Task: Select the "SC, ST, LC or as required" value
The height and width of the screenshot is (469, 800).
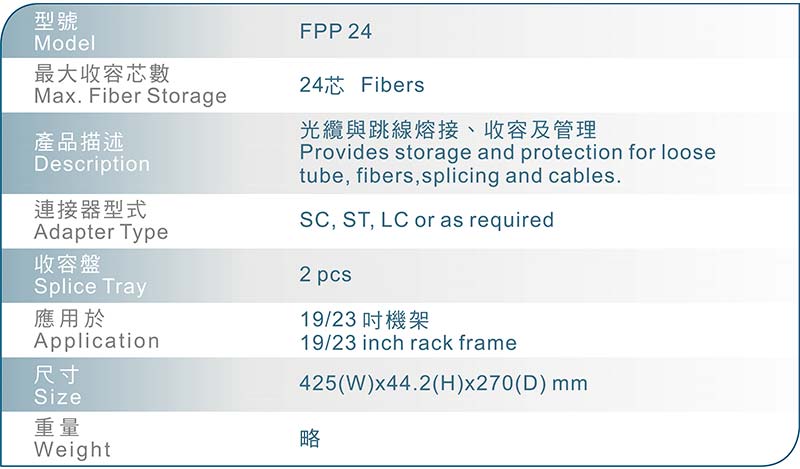Action: point(426,220)
